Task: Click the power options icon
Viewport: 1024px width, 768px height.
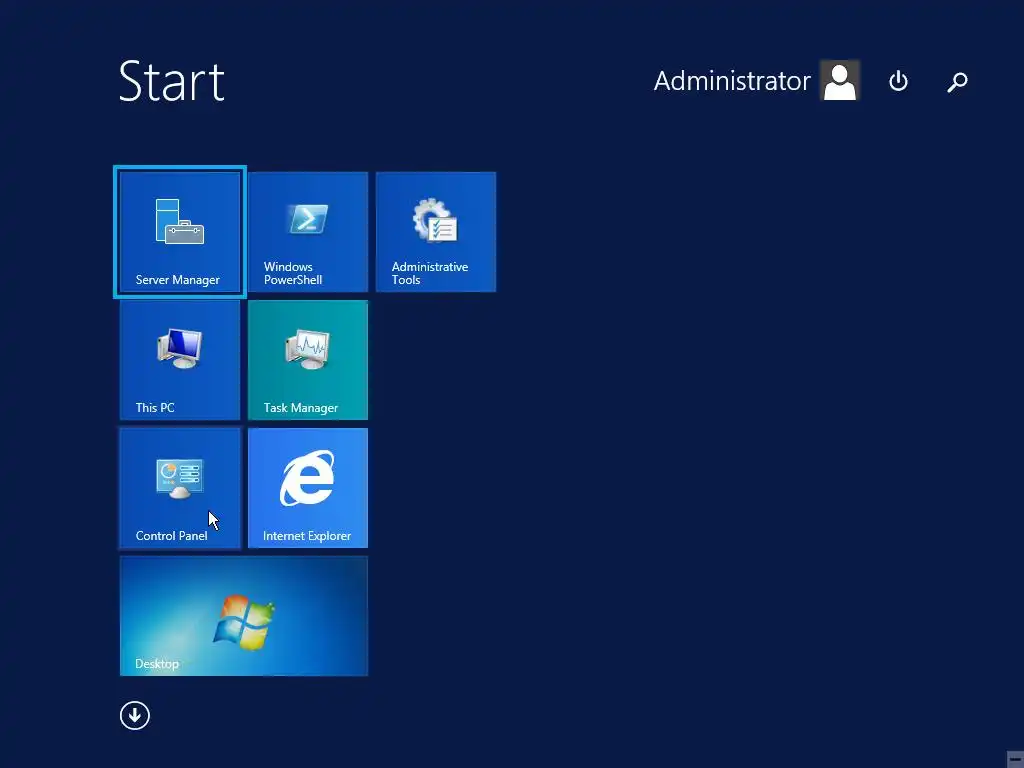Action: tap(899, 81)
